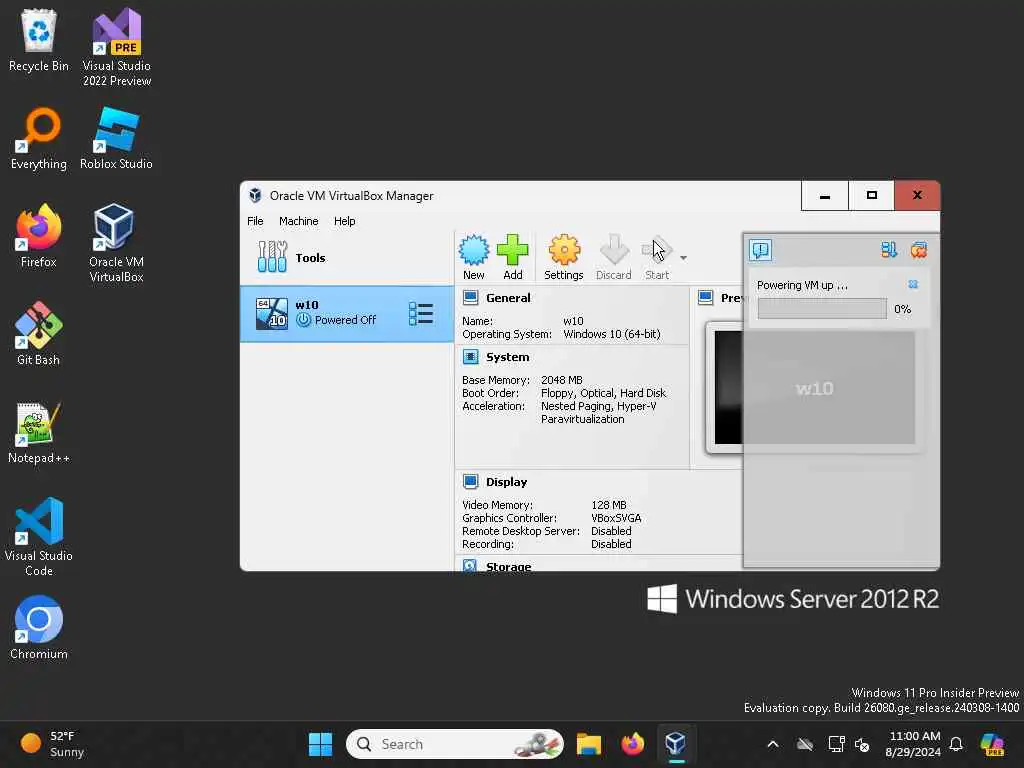Open the Recycle Bin desktop icon

pos(39,40)
